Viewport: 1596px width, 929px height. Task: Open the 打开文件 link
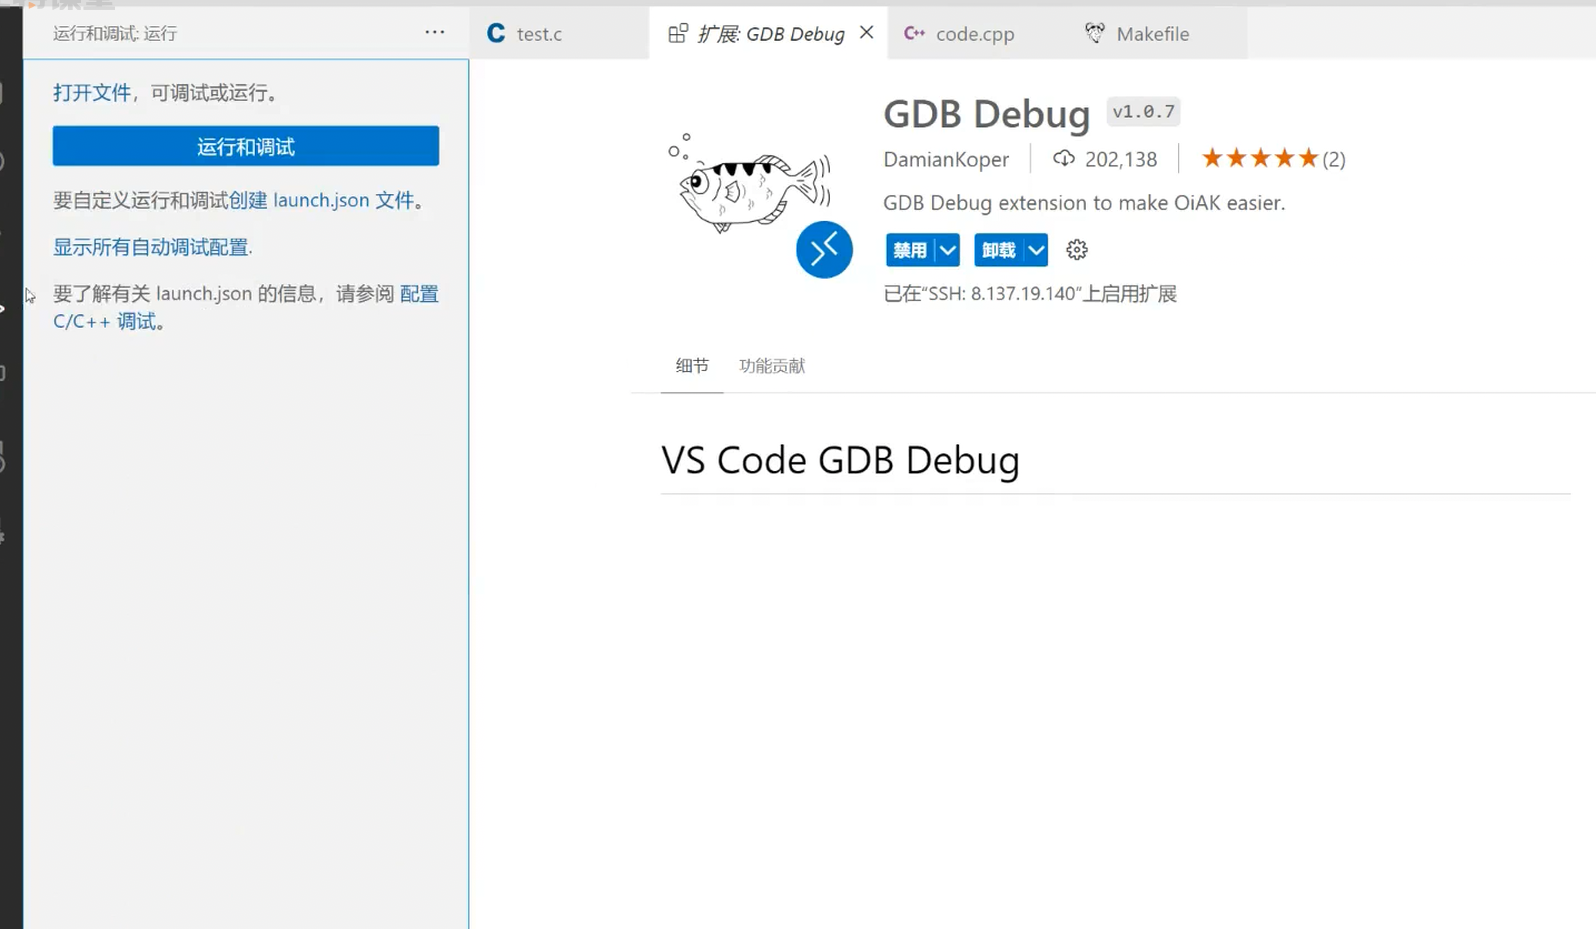[92, 93]
